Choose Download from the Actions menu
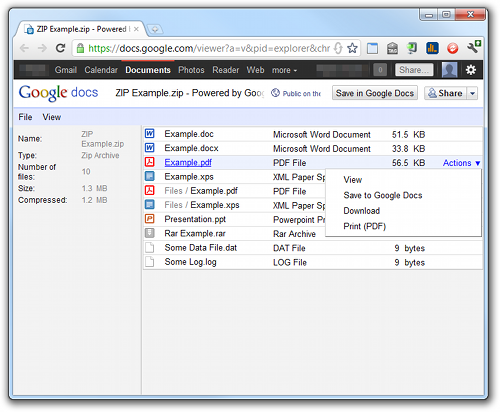 point(362,211)
